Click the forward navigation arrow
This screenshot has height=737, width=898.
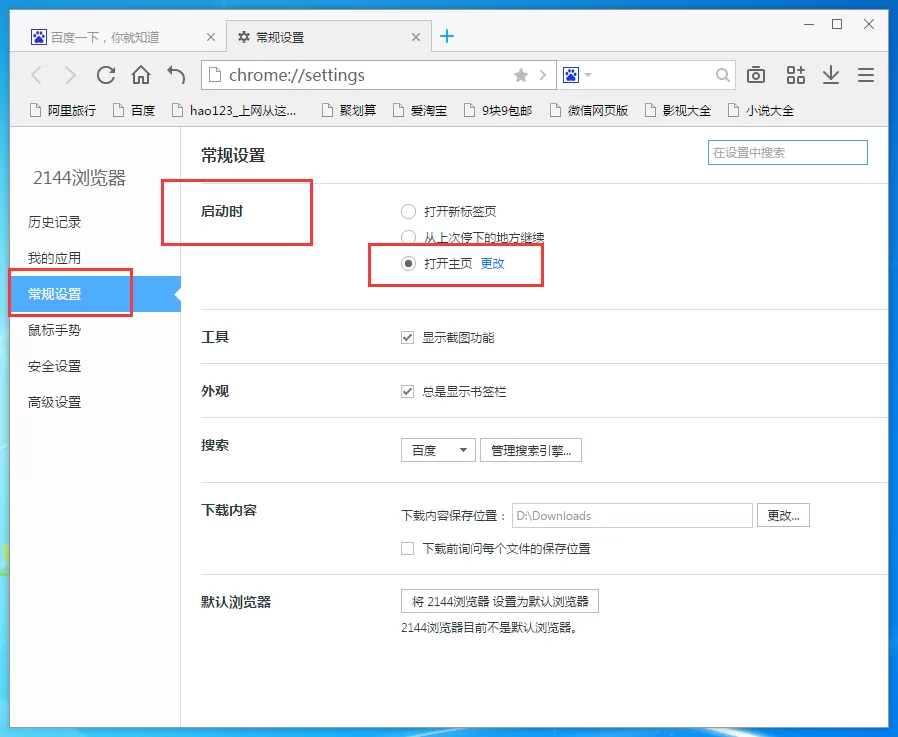coord(70,75)
